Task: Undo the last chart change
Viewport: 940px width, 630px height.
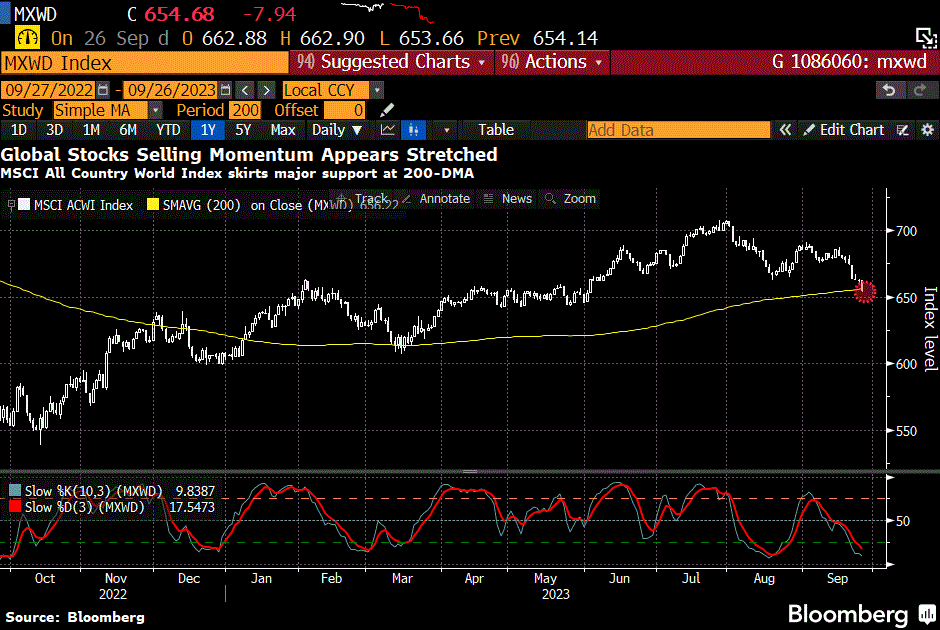Action: 889,90
